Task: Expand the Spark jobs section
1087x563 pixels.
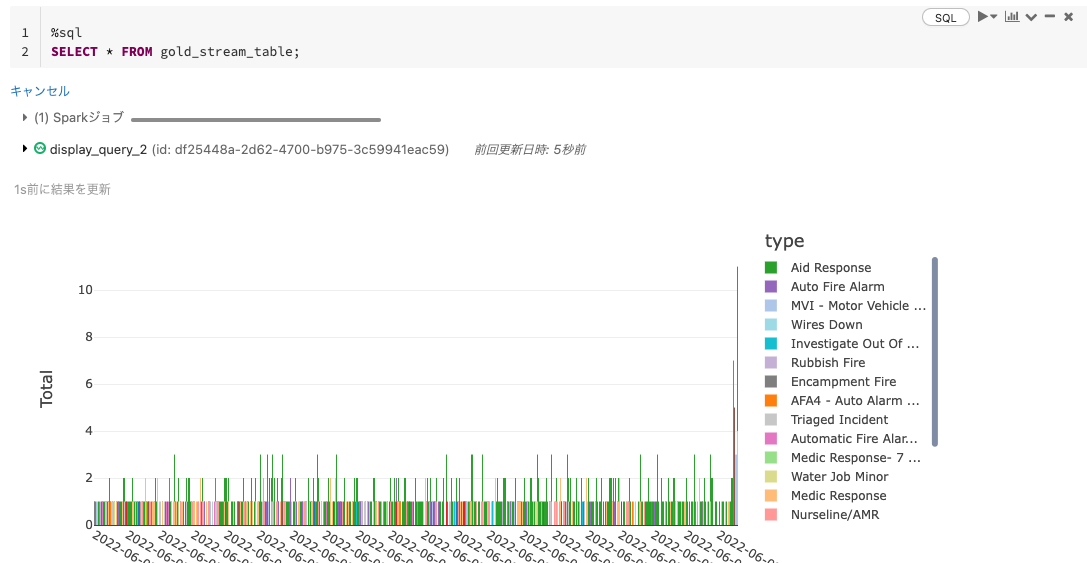Action: 25,118
